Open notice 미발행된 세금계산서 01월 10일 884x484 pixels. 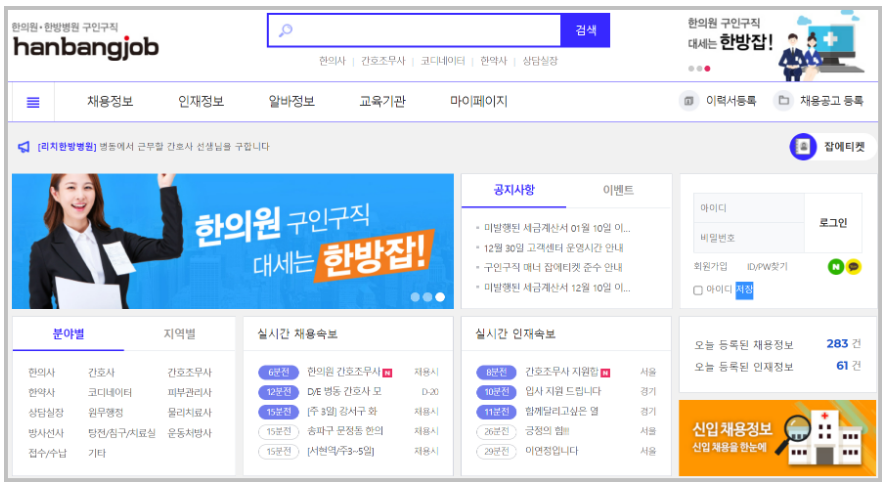557,228
